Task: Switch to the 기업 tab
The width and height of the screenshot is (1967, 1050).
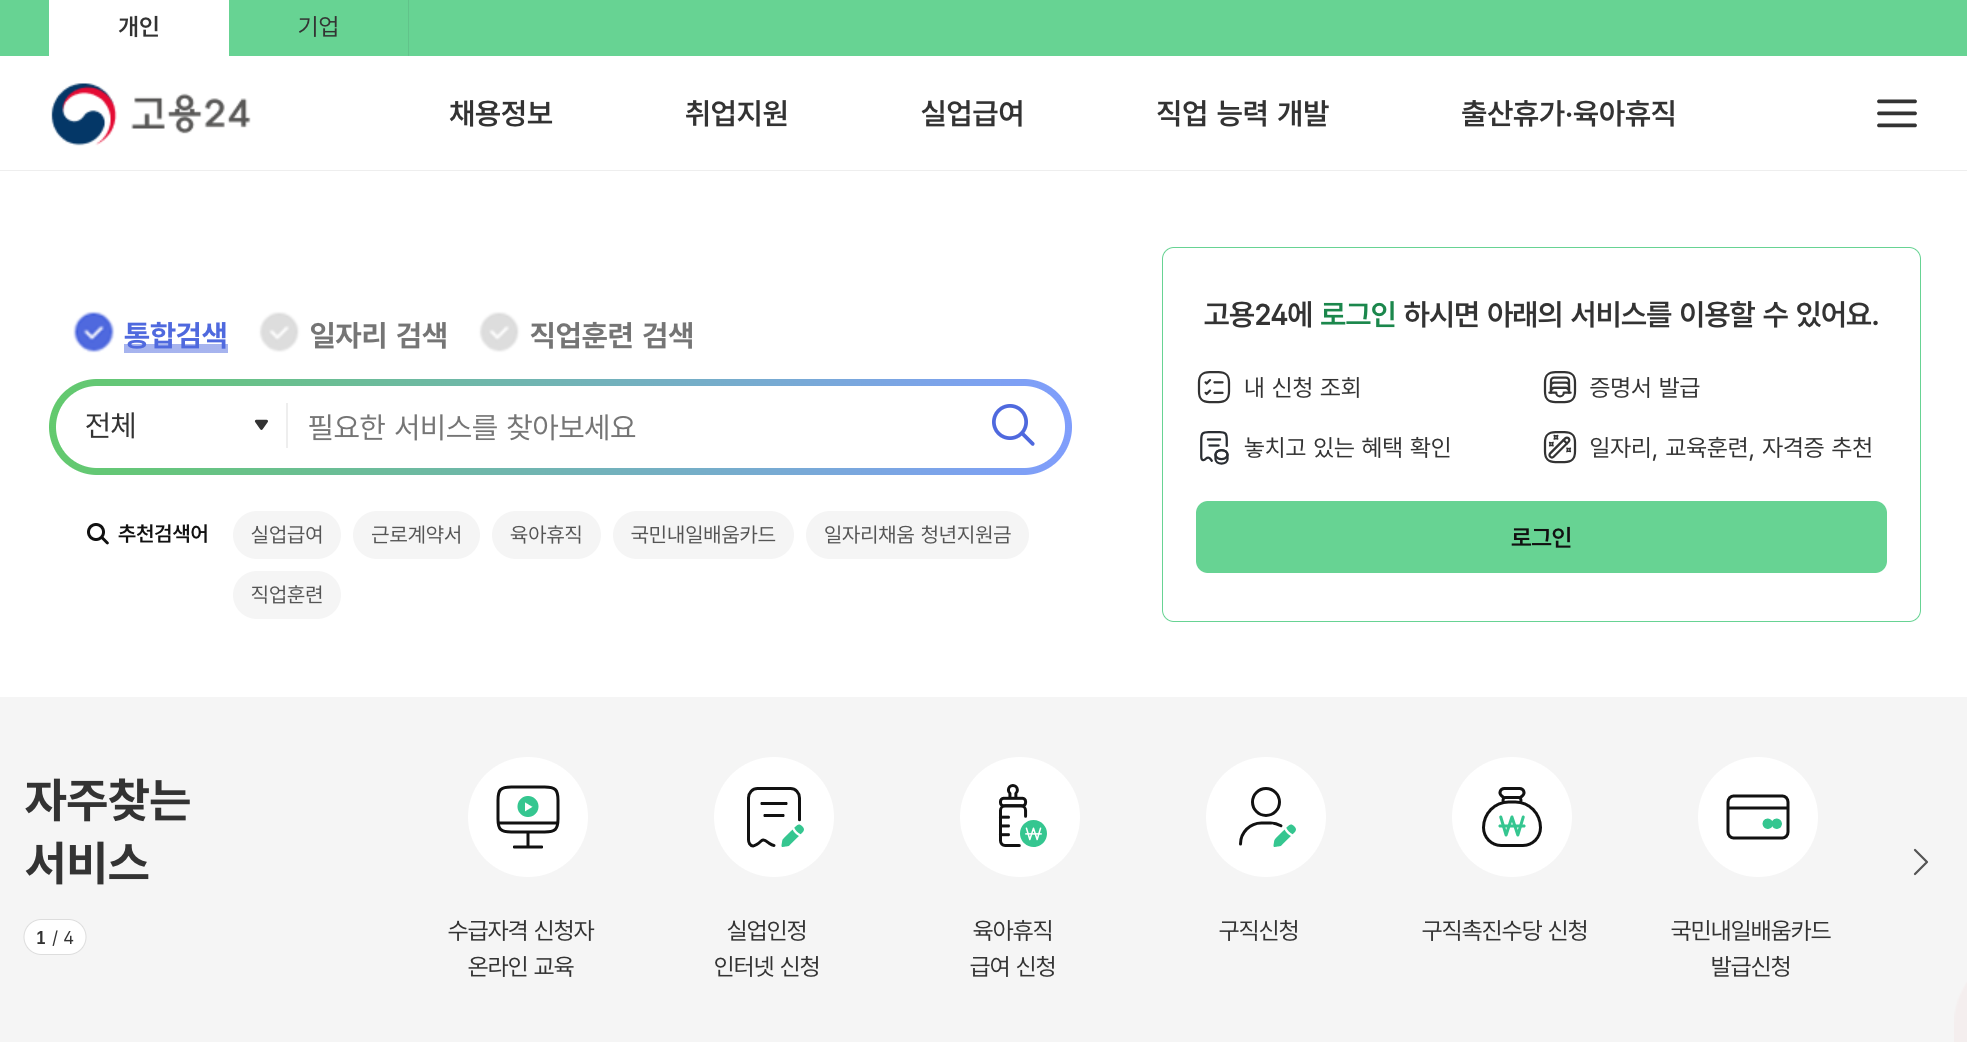Action: [318, 27]
